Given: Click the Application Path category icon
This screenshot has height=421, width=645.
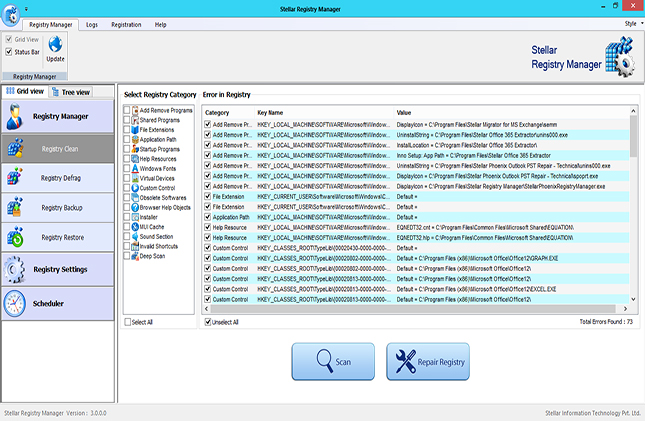Looking at the screenshot, I should pos(135,140).
